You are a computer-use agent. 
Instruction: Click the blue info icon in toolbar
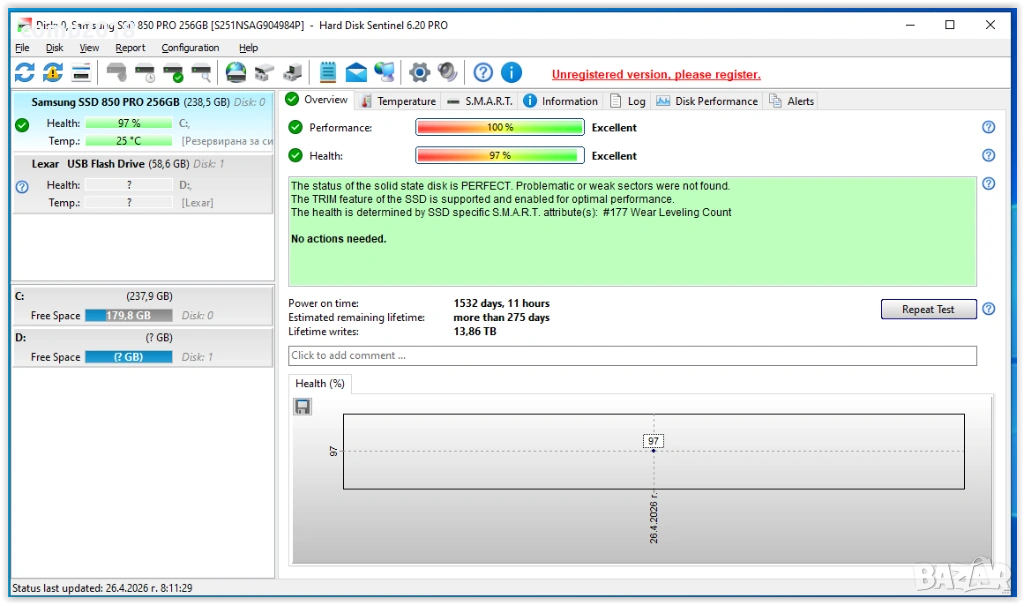pyautogui.click(x=511, y=72)
